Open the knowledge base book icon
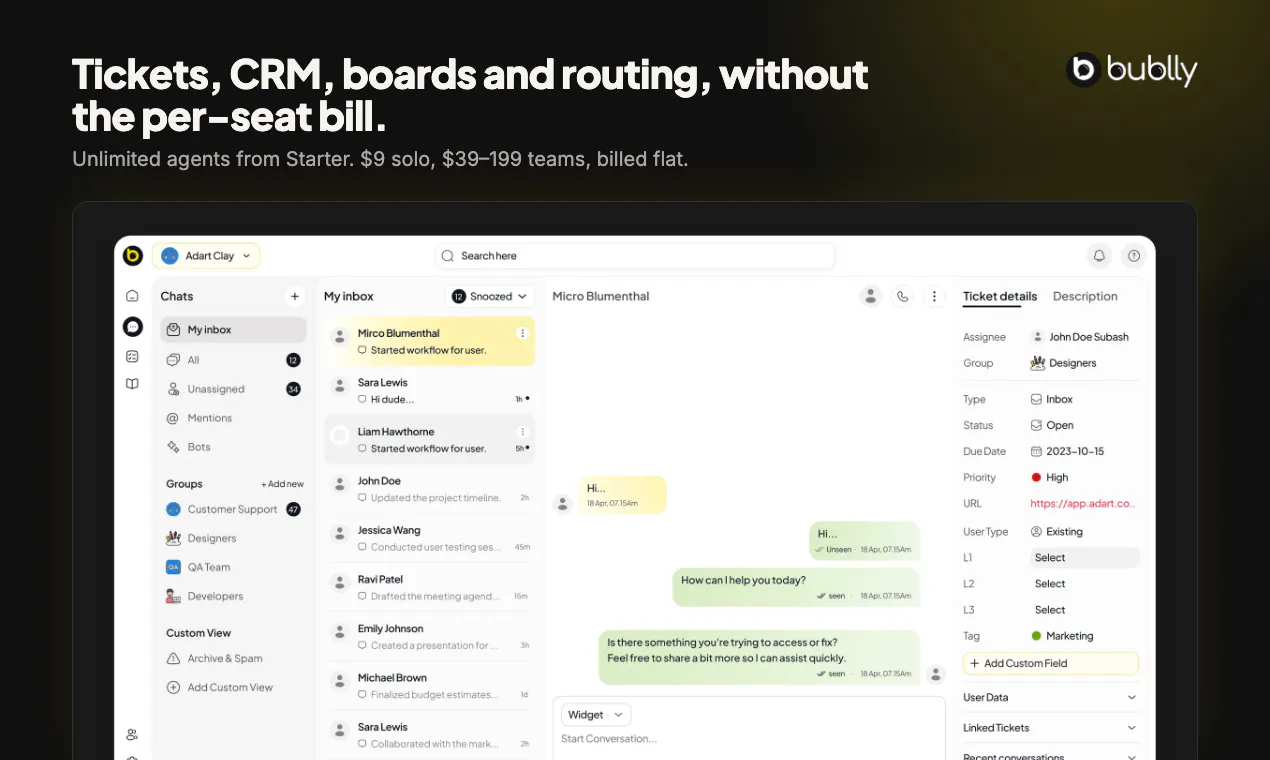 [x=132, y=383]
